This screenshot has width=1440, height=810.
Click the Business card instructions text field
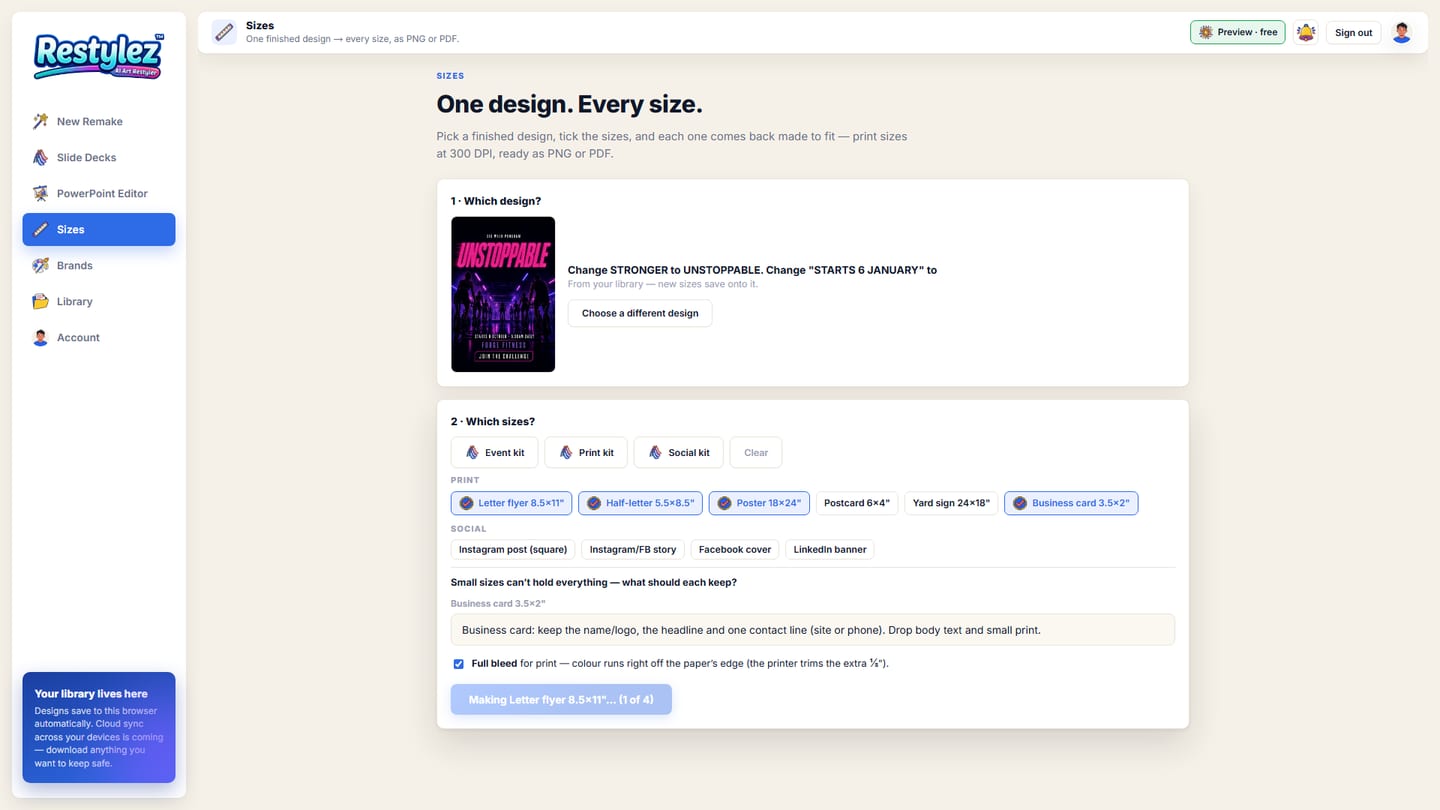(813, 630)
